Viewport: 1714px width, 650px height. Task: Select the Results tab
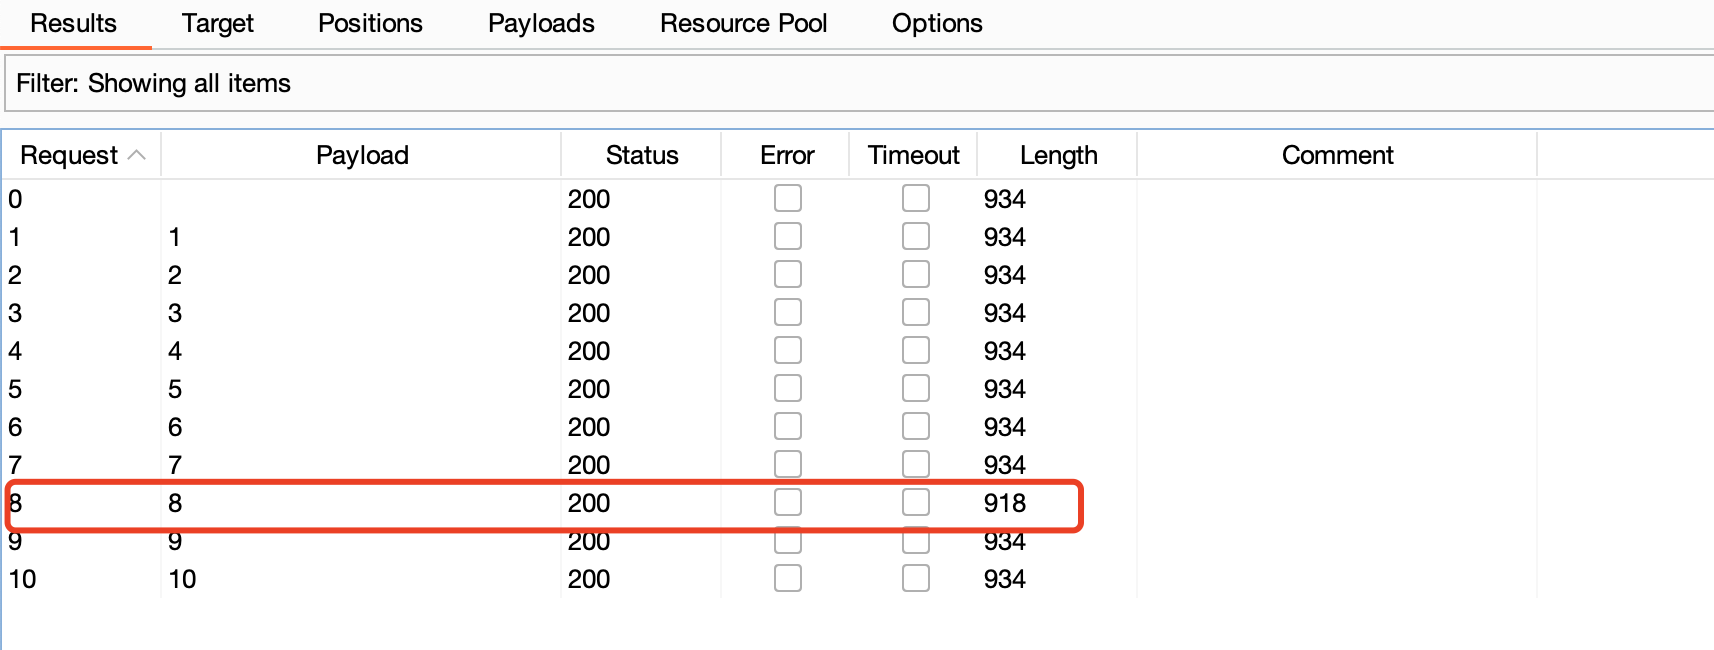73,23
